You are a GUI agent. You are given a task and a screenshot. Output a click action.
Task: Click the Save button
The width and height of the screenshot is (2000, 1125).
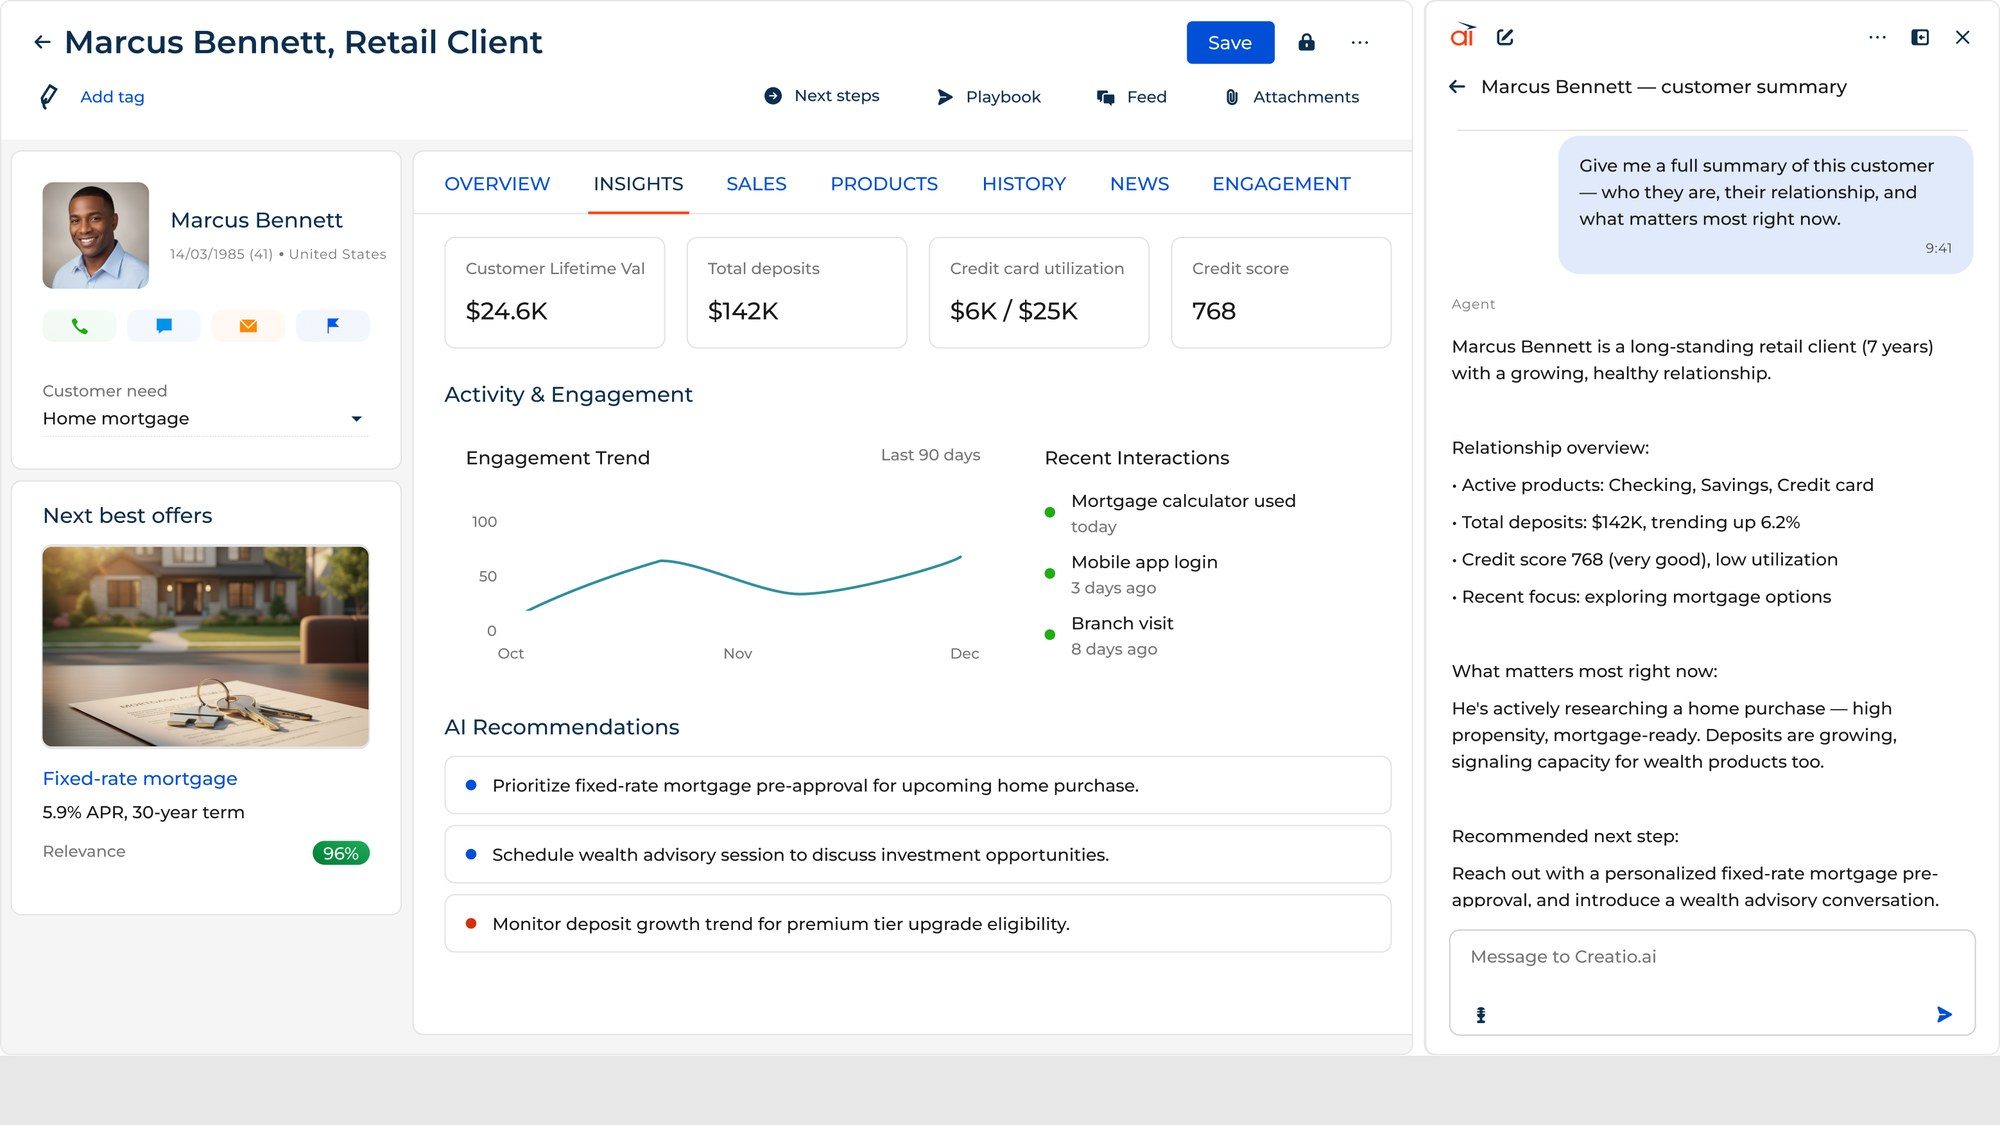(x=1230, y=42)
